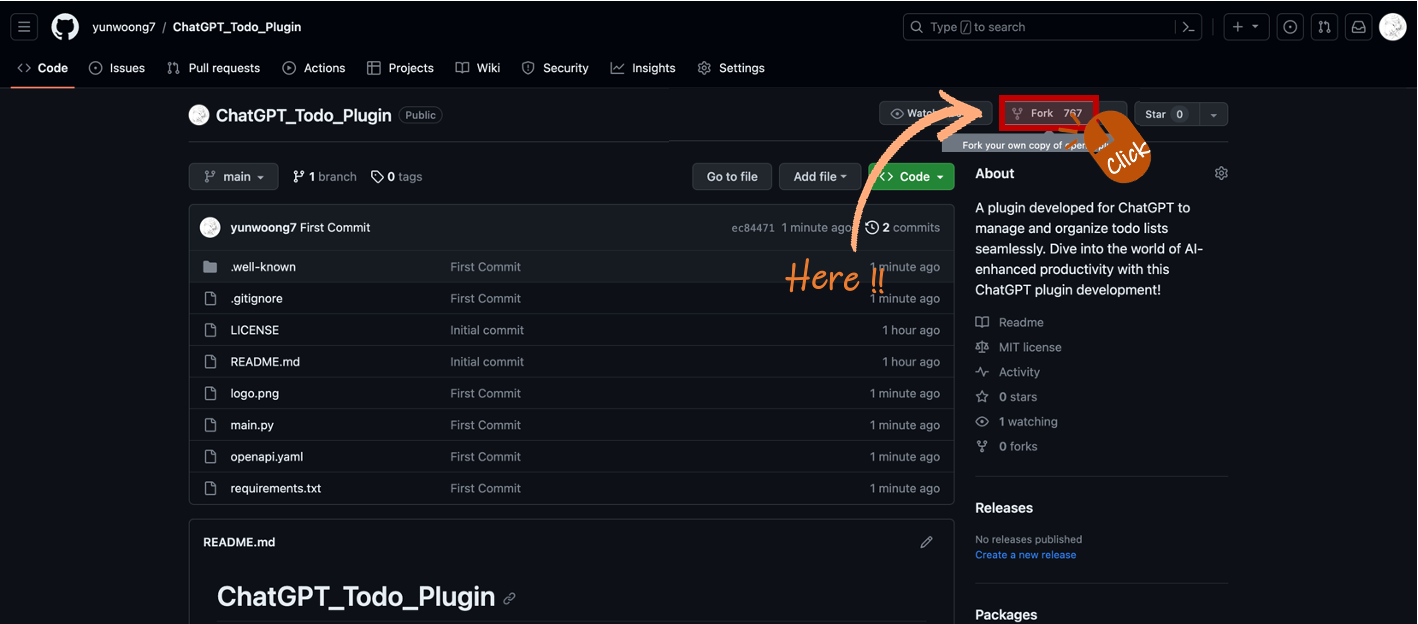The height and width of the screenshot is (624, 1418).
Task: View the 0 stars link
Action: tap(1007, 397)
